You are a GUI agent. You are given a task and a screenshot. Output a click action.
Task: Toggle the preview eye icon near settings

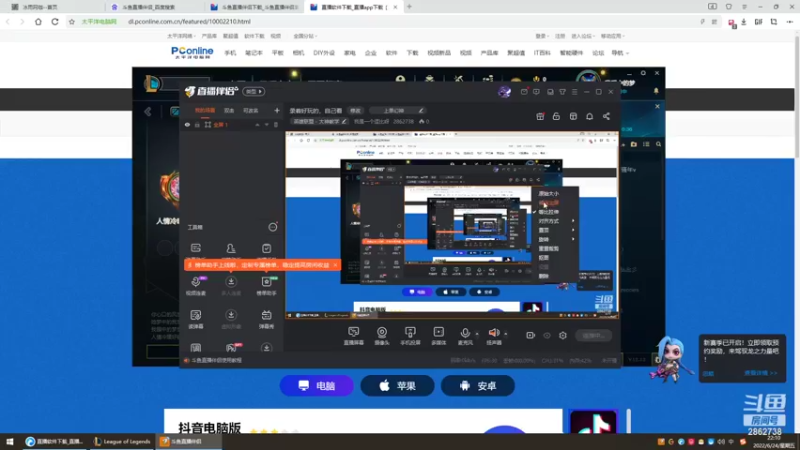pos(547,335)
